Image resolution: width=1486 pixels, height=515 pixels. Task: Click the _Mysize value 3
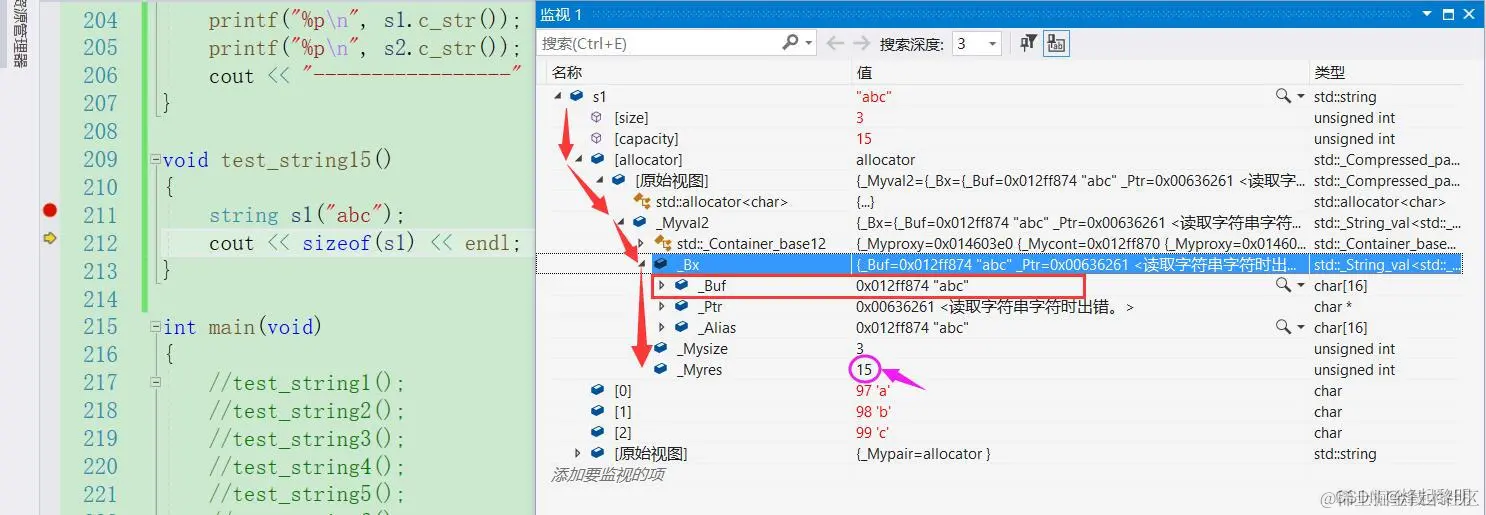pos(860,348)
